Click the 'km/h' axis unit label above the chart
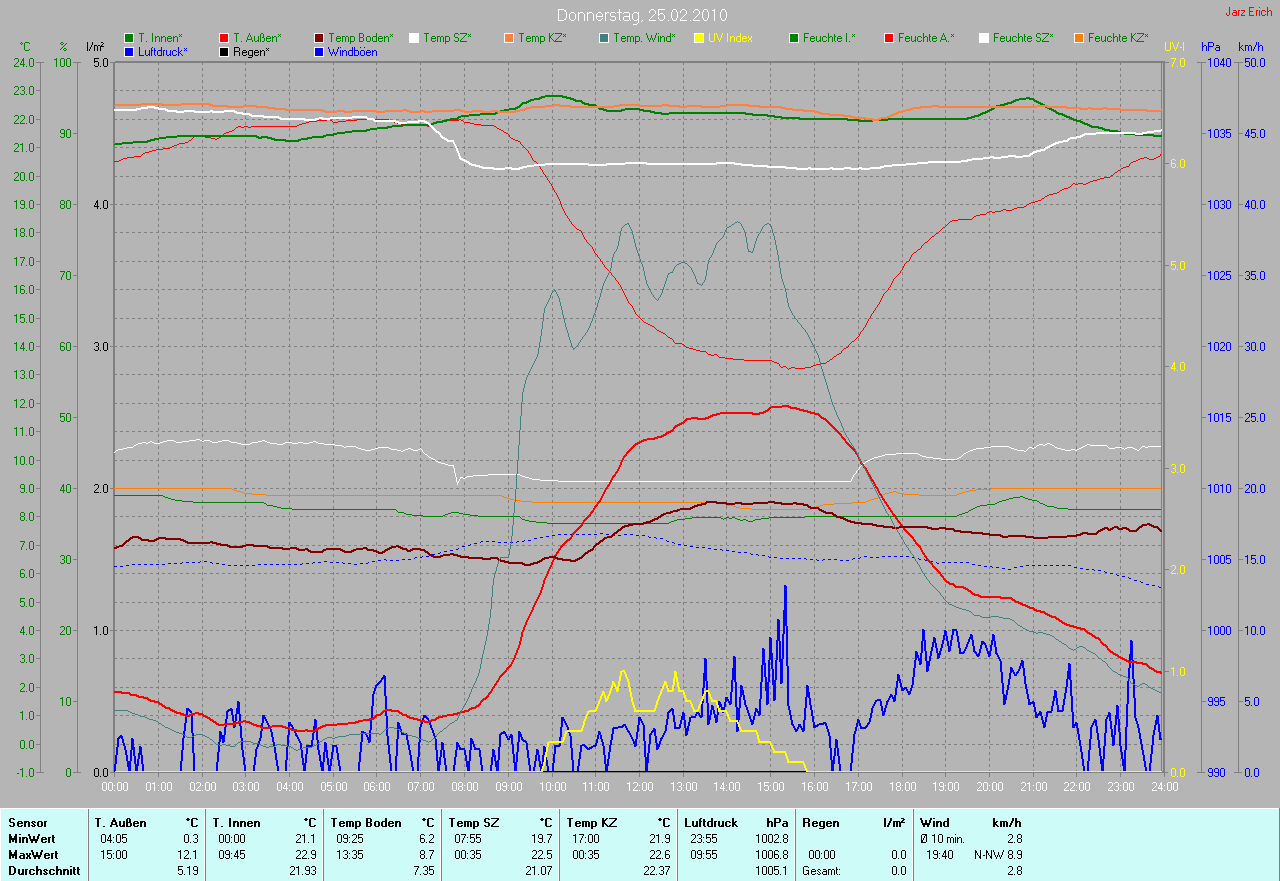The image size is (1280, 881). coord(1251,47)
